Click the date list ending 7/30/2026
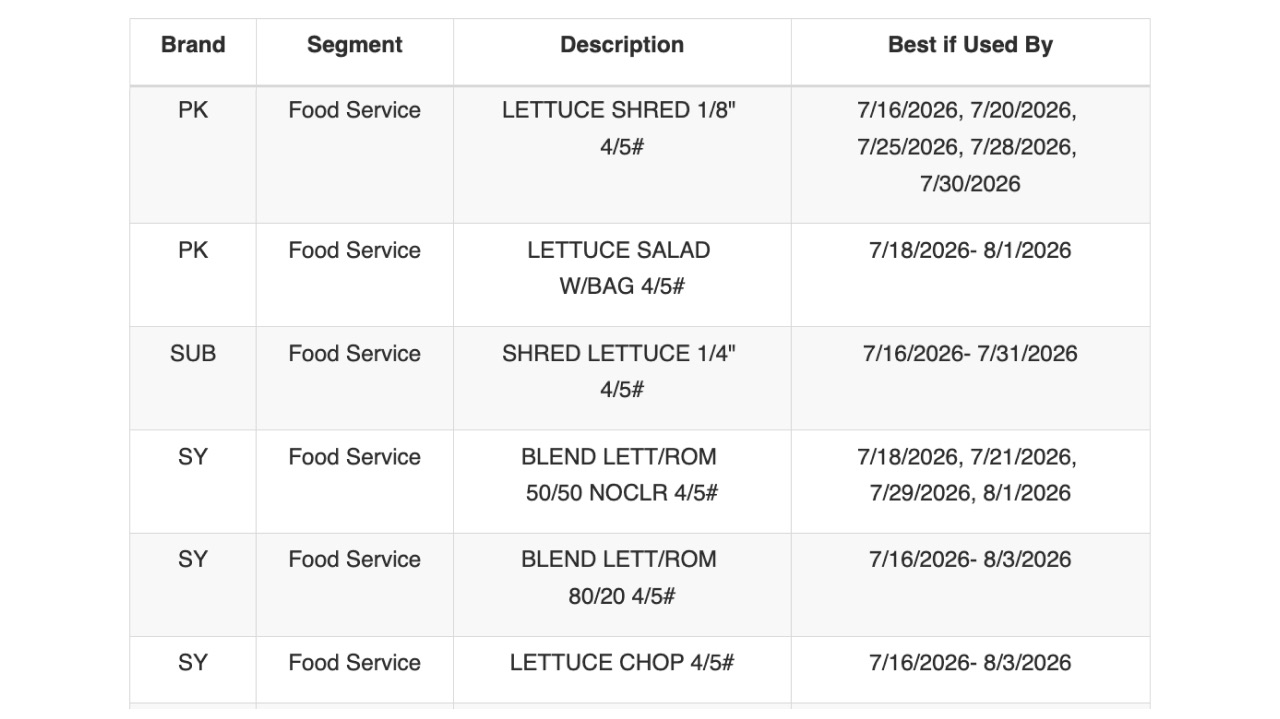 click(970, 155)
